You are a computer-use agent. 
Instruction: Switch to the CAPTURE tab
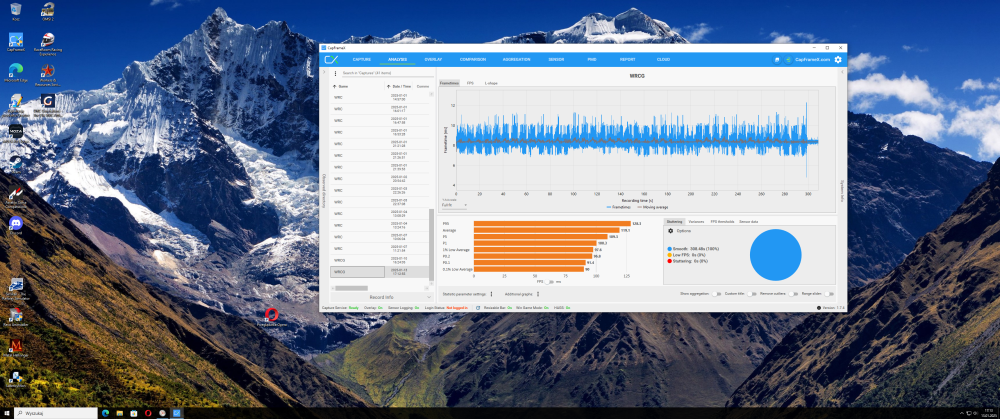(362, 59)
